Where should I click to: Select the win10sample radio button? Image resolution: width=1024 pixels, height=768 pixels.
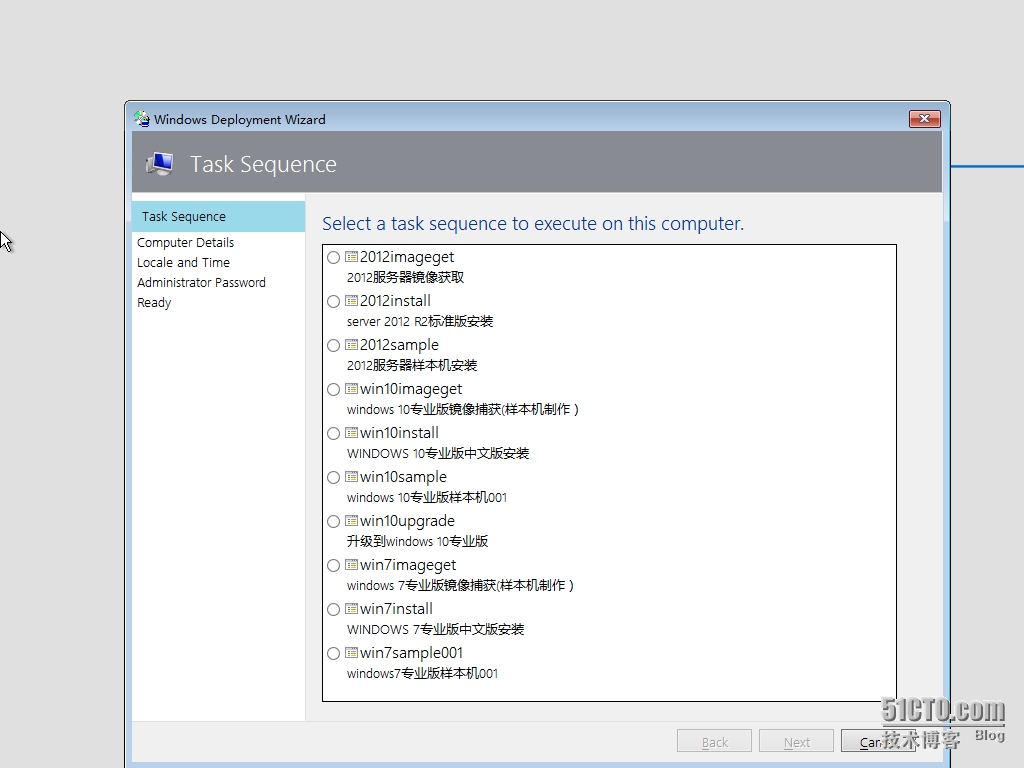tap(334, 477)
